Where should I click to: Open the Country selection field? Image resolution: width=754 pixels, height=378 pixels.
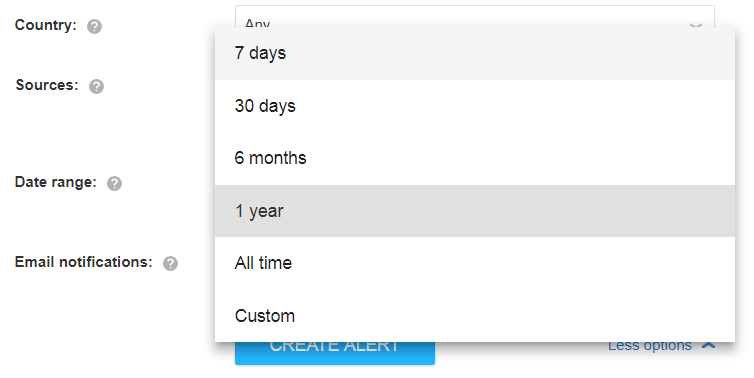tap(475, 16)
